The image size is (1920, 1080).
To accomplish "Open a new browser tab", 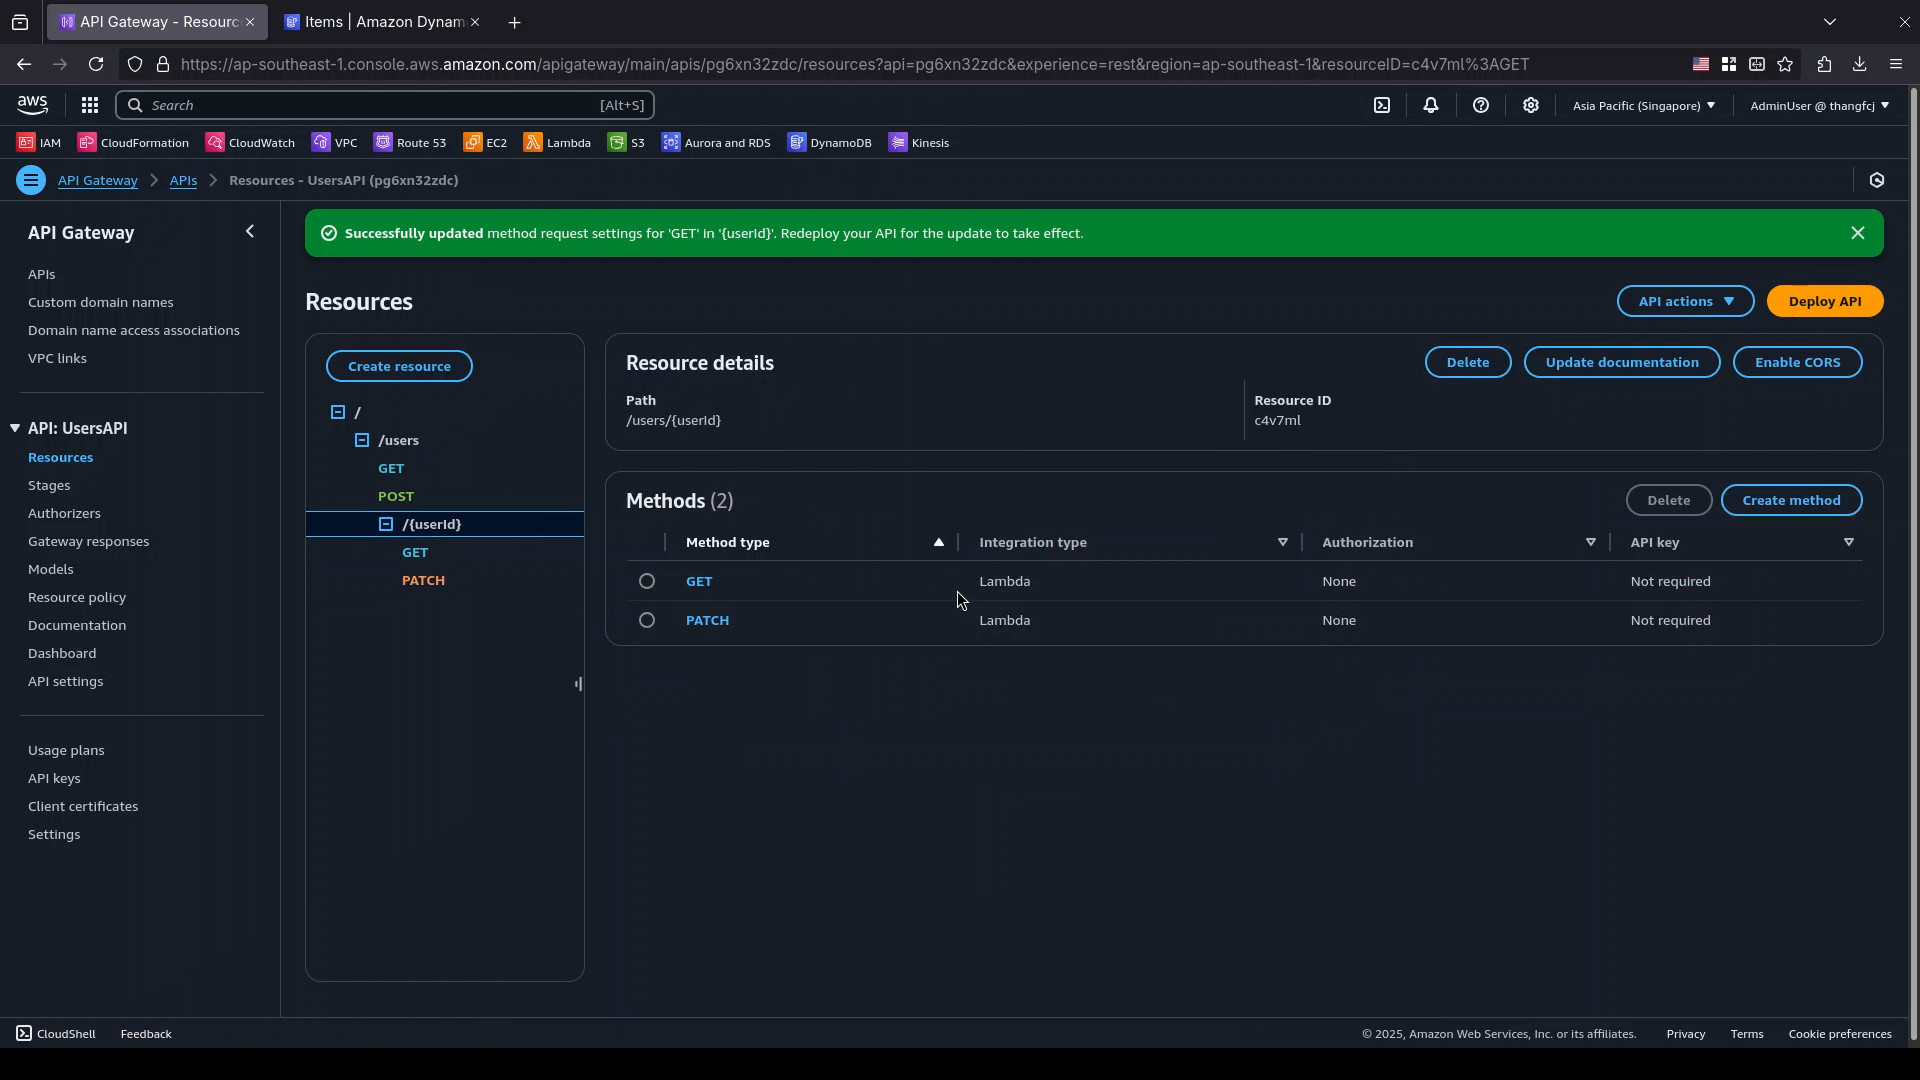I will [514, 22].
